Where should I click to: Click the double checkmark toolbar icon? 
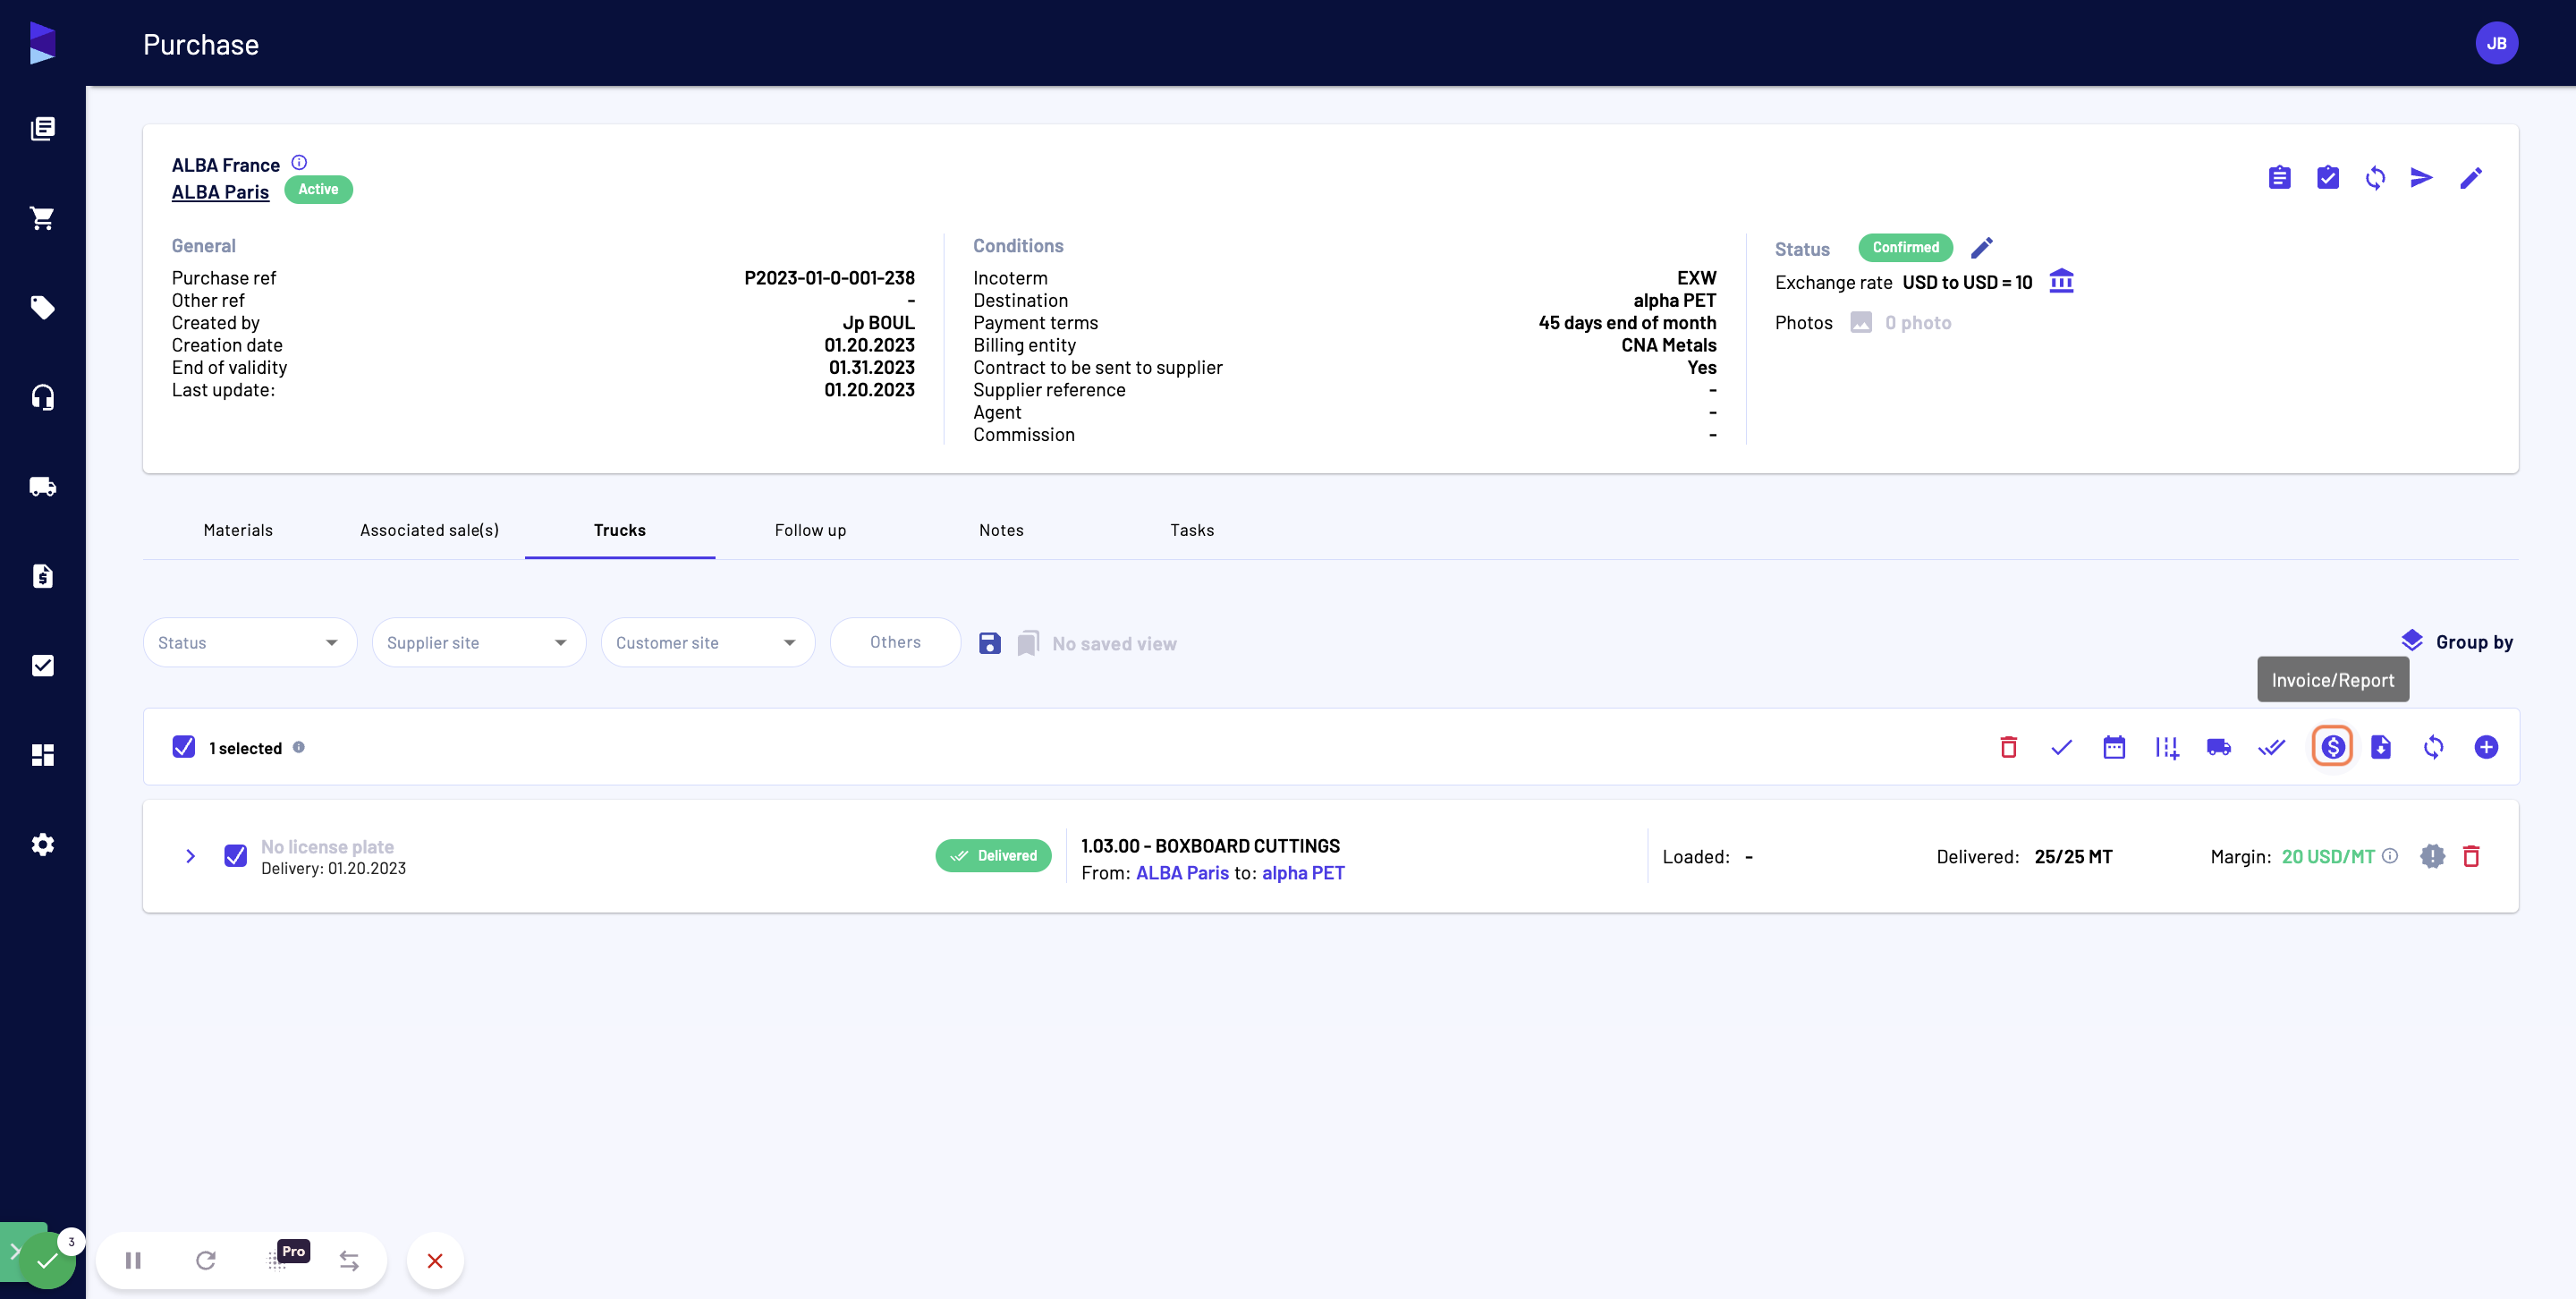click(x=2271, y=747)
